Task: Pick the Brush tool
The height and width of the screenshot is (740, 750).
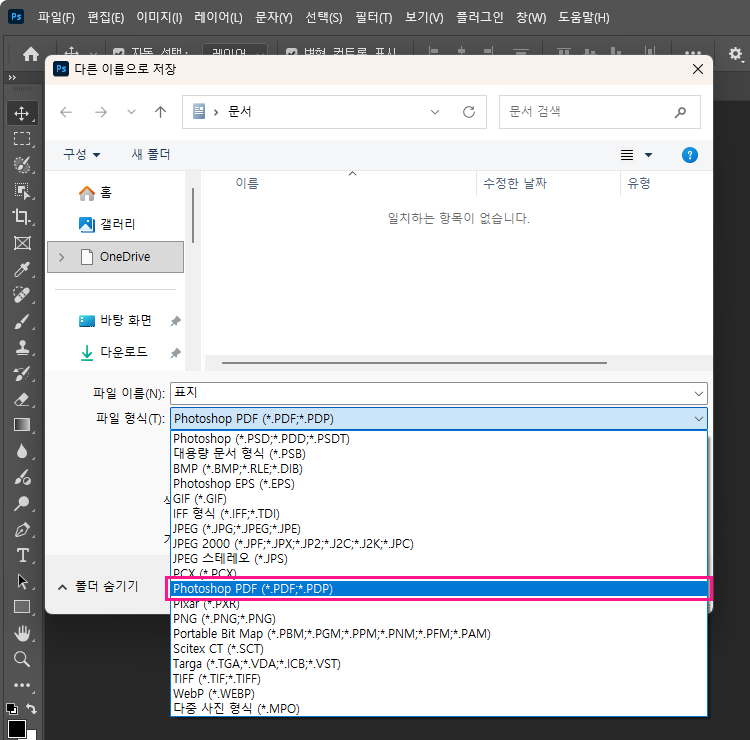Action: 22,321
